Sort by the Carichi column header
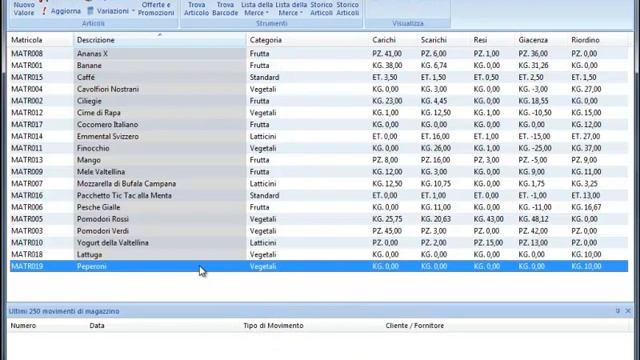This screenshot has width=640, height=360. pyautogui.click(x=384, y=40)
